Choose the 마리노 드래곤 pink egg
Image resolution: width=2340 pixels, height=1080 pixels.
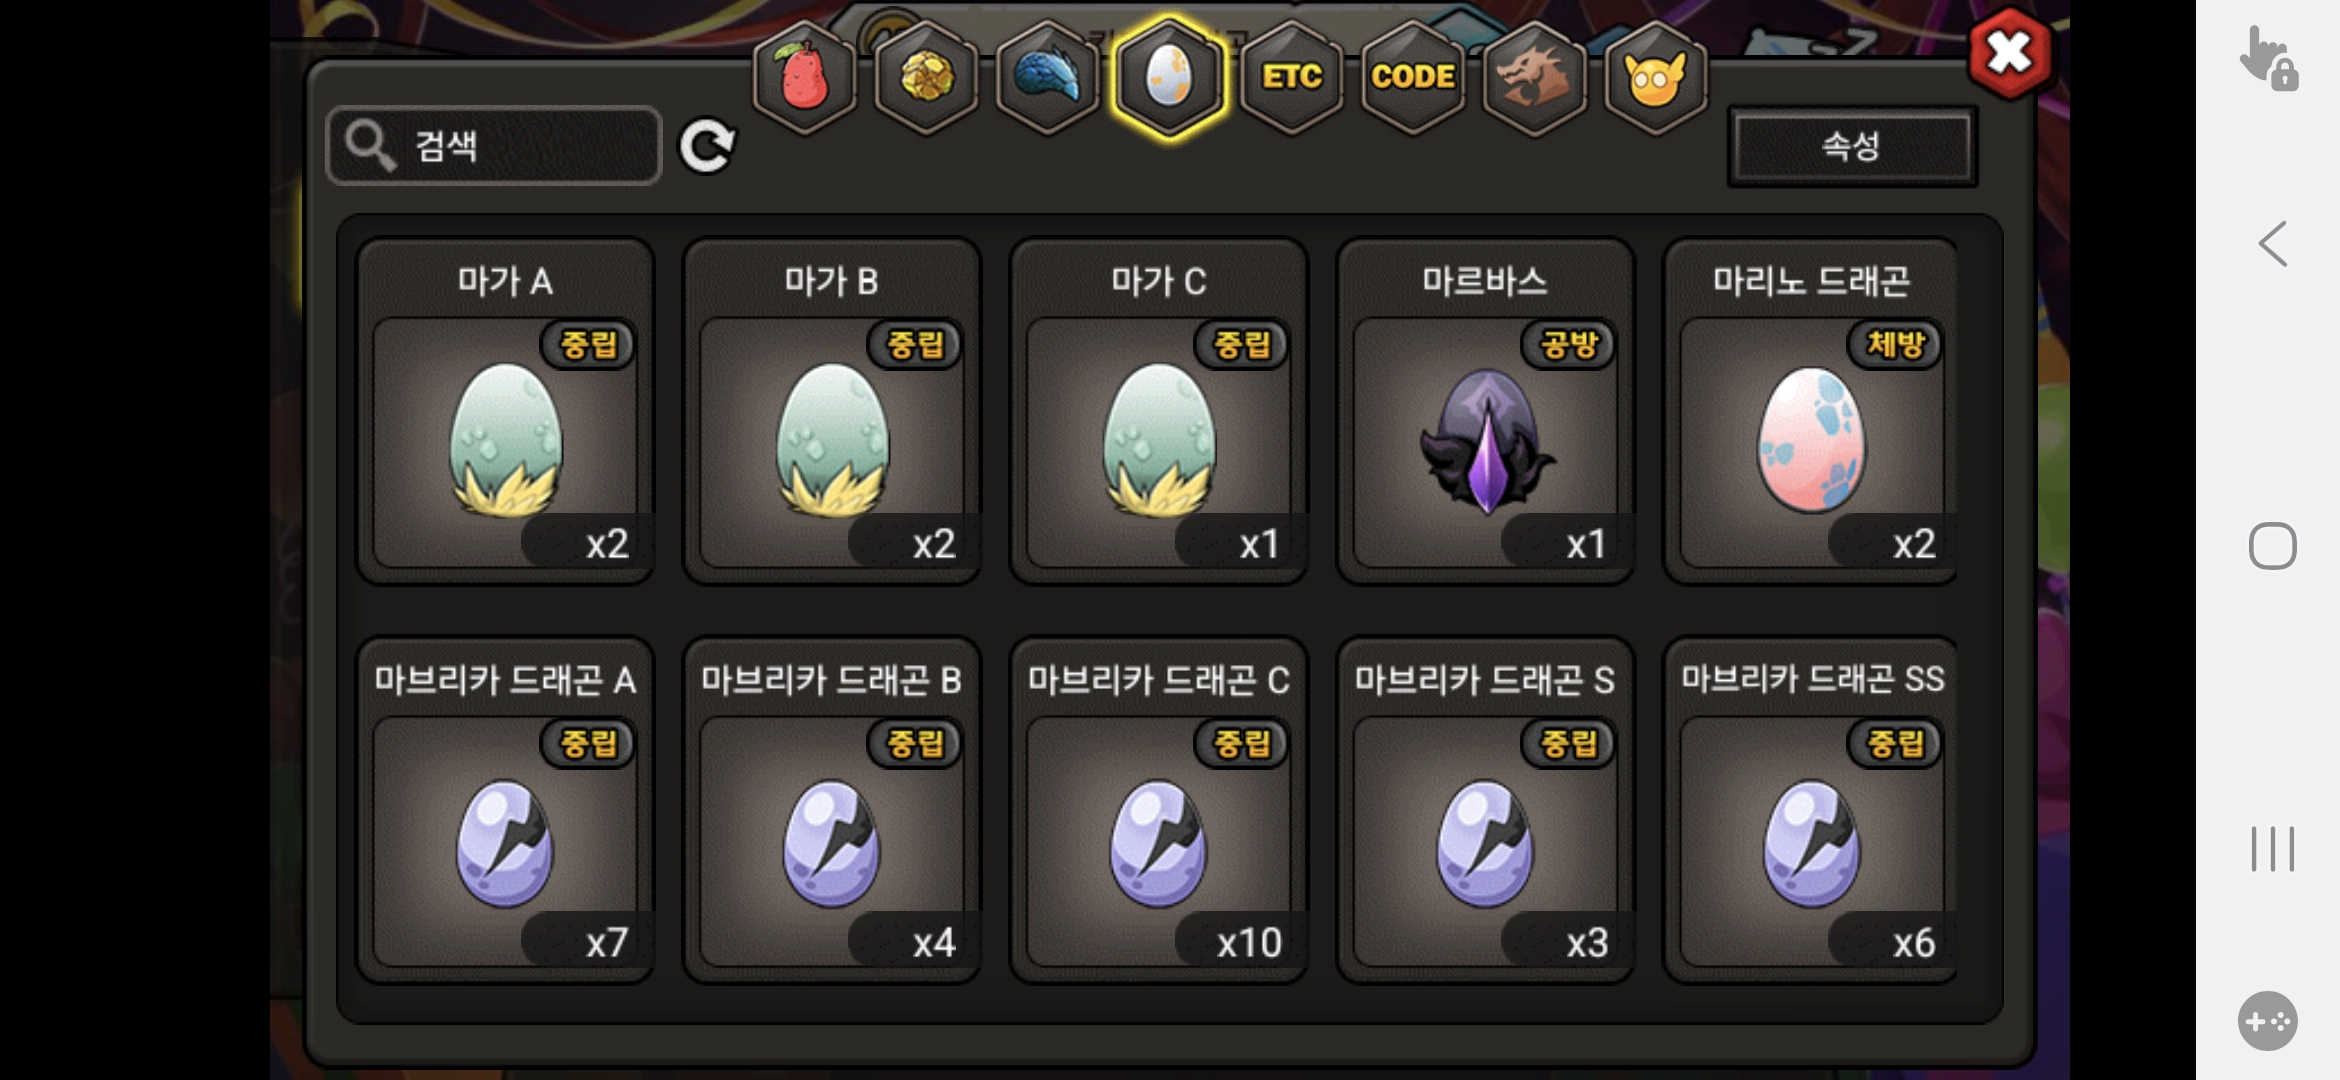(x=1811, y=411)
